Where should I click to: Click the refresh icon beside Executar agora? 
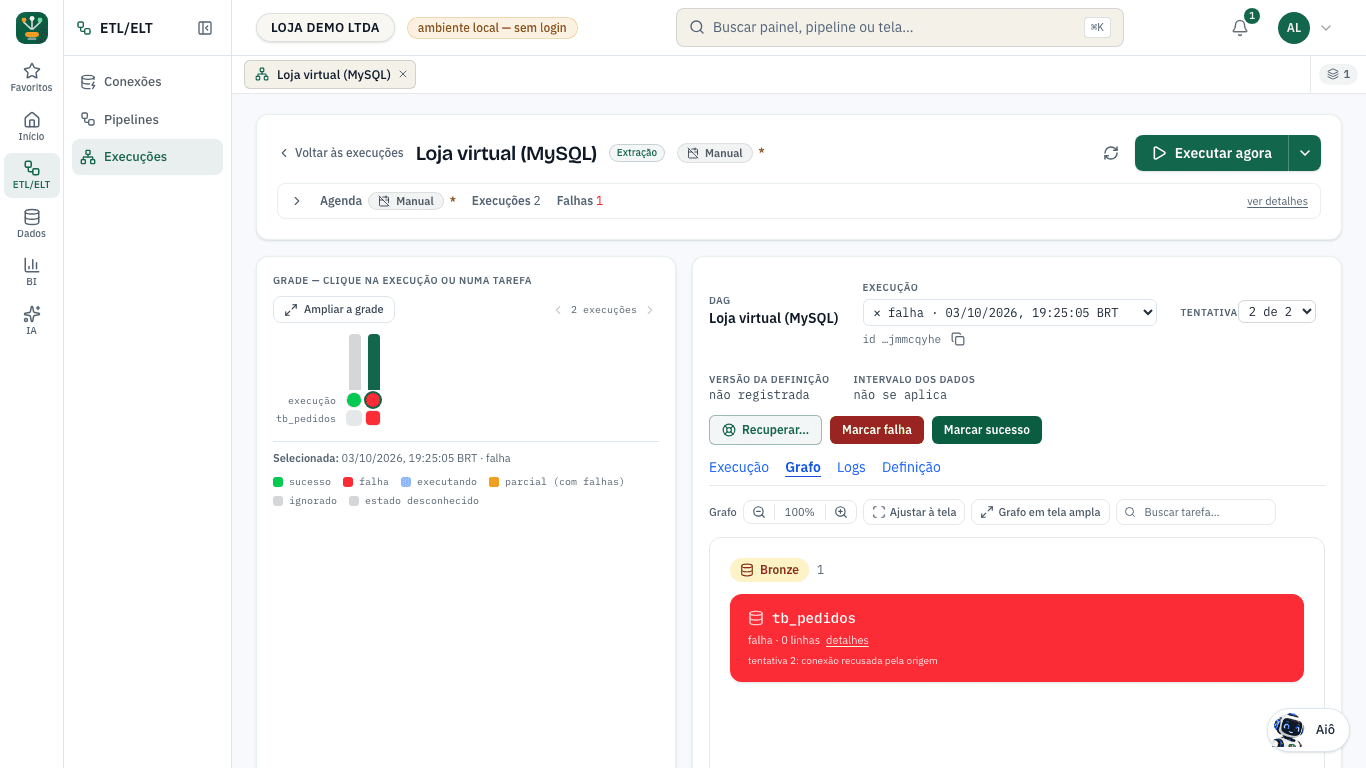tap(1111, 153)
